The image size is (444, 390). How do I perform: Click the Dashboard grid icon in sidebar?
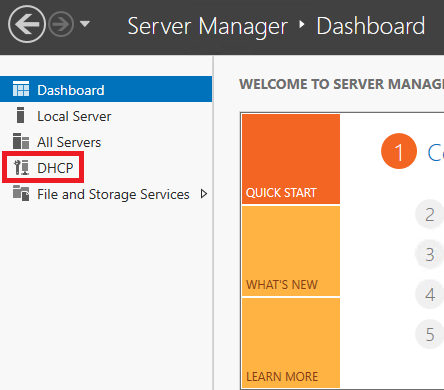[x=21, y=89]
